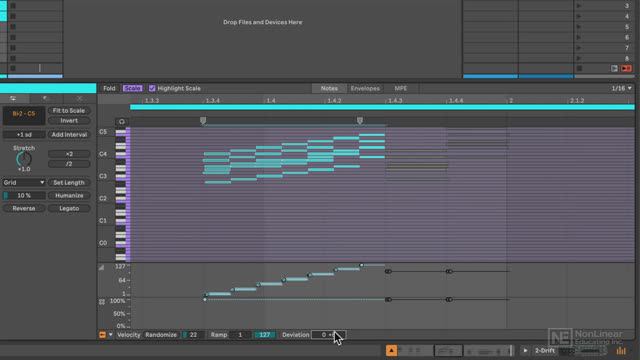
Task: Switch to the MPE tab
Action: (400, 88)
